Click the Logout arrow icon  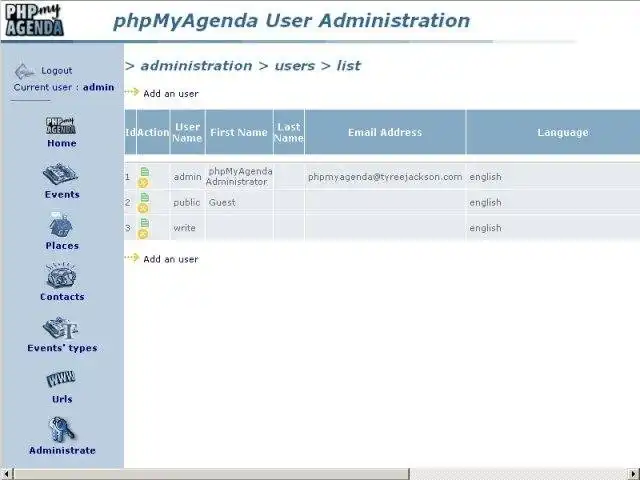pyautogui.click(x=24, y=71)
